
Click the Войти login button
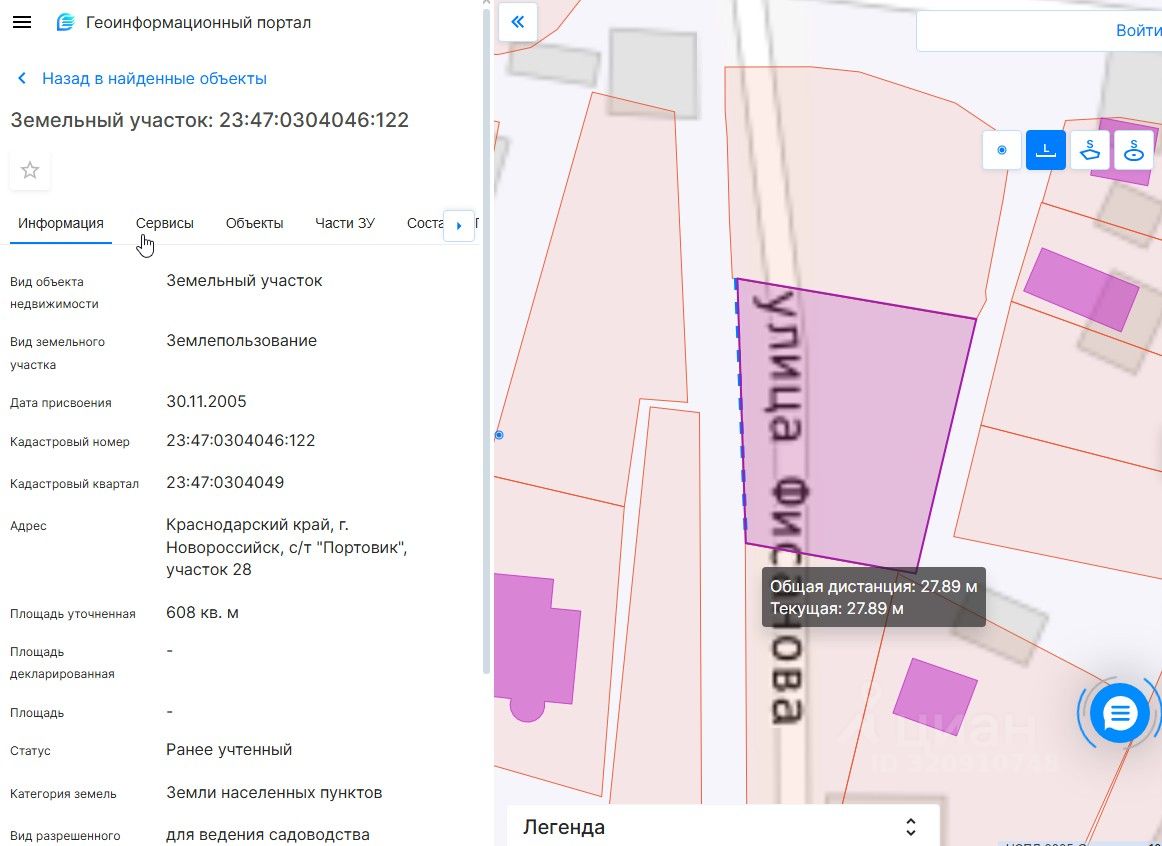tap(1138, 31)
